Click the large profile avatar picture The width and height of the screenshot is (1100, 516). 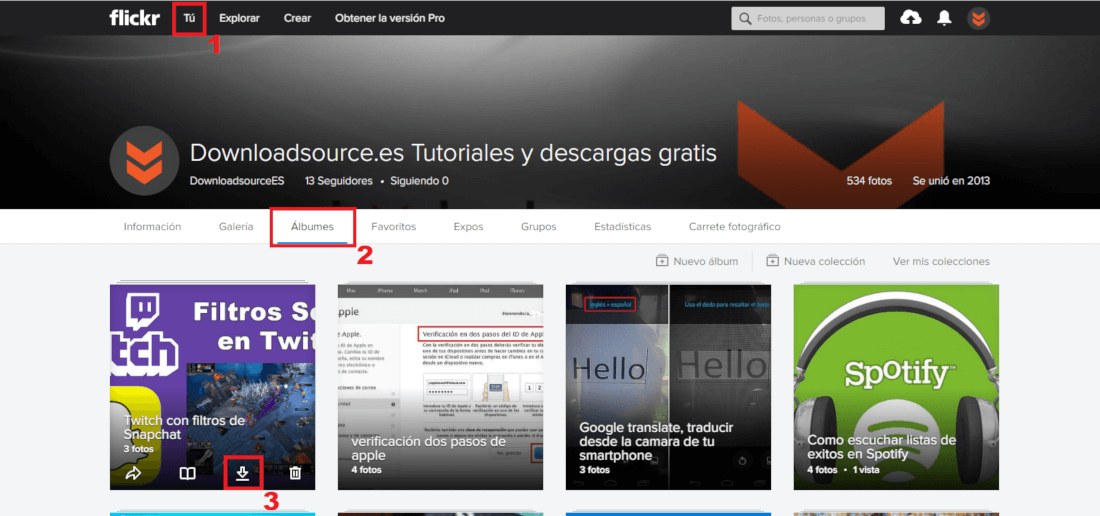point(145,161)
